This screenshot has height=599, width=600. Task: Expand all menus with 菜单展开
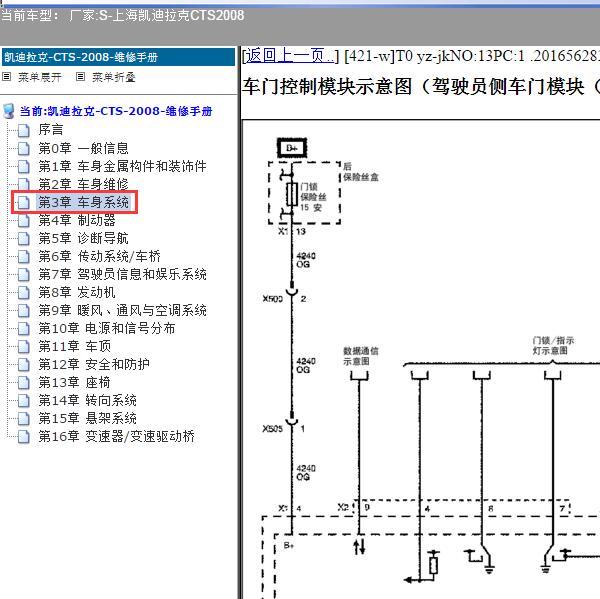pos(39,77)
